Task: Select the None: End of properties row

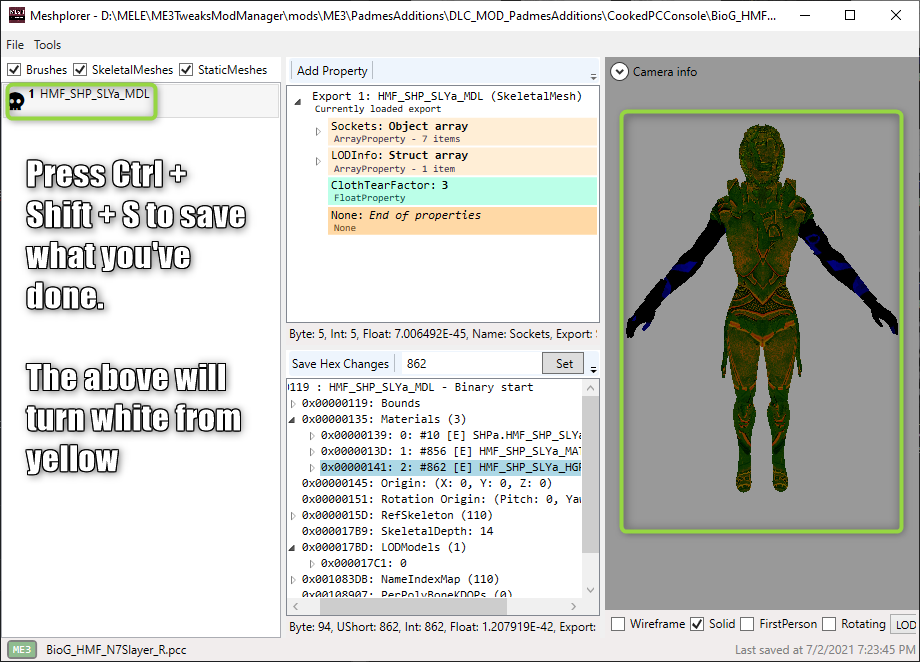Action: click(462, 221)
